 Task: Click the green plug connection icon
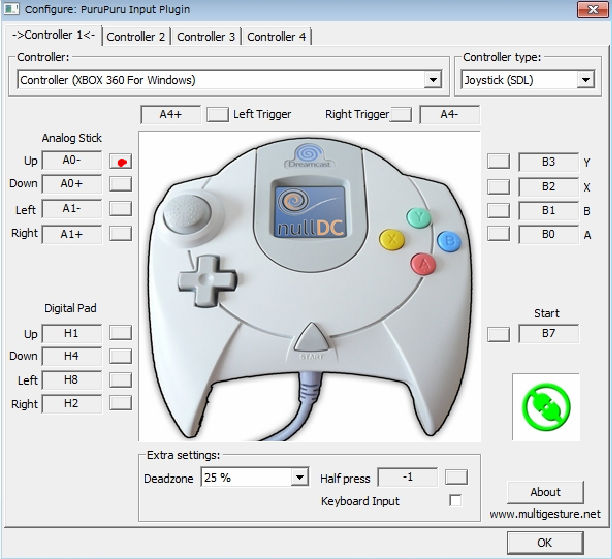(546, 407)
